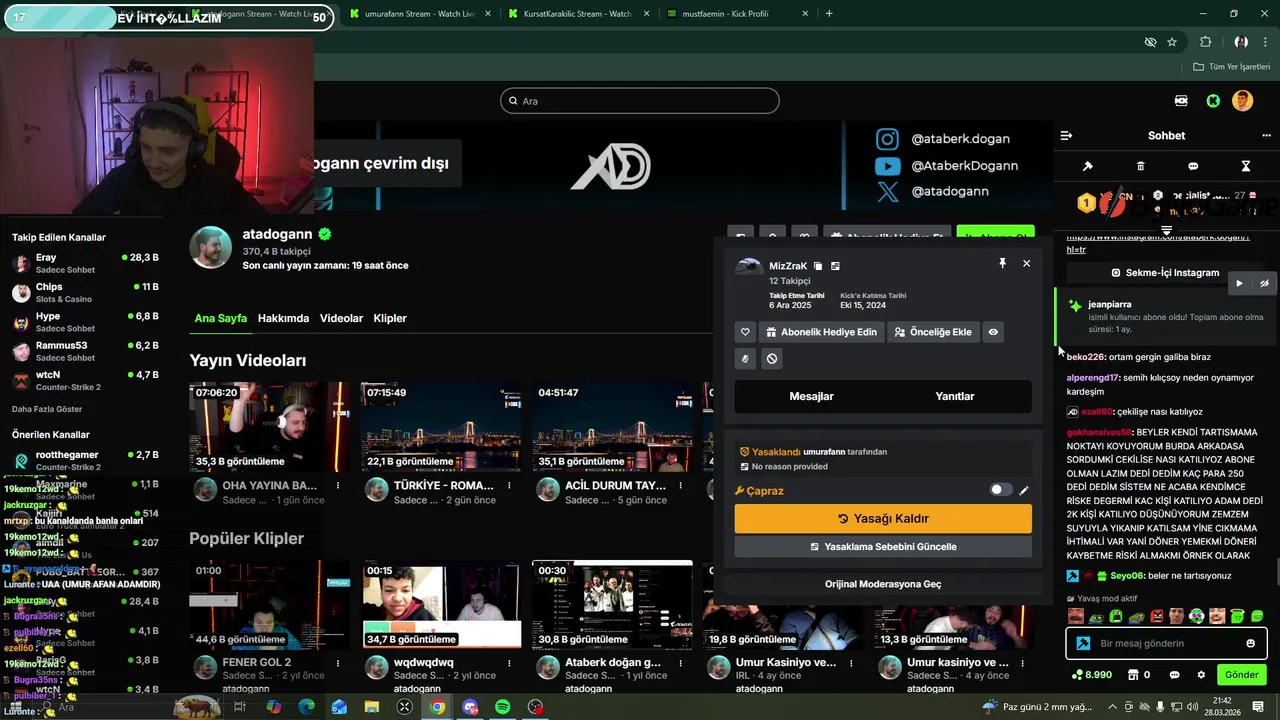Screen dimensions: 1280x720
Task: Click the play icon beside Instagram embed
Action: click(x=1239, y=283)
